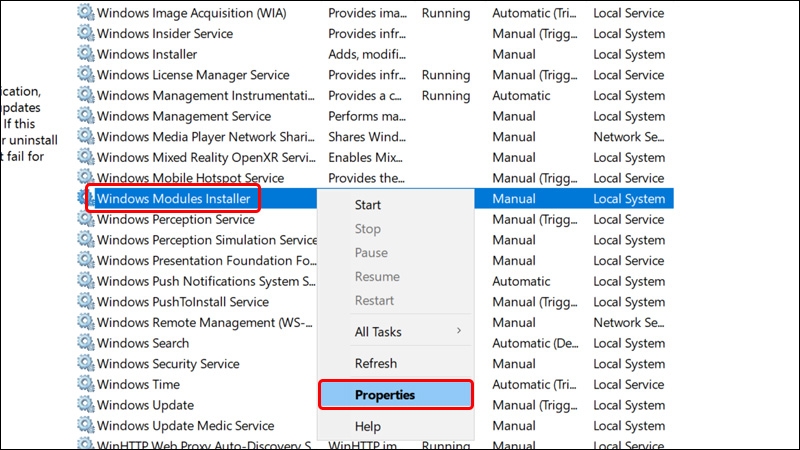Click the gear icon beside Windows PushToInstall Service
800x450 pixels.
click(86, 302)
